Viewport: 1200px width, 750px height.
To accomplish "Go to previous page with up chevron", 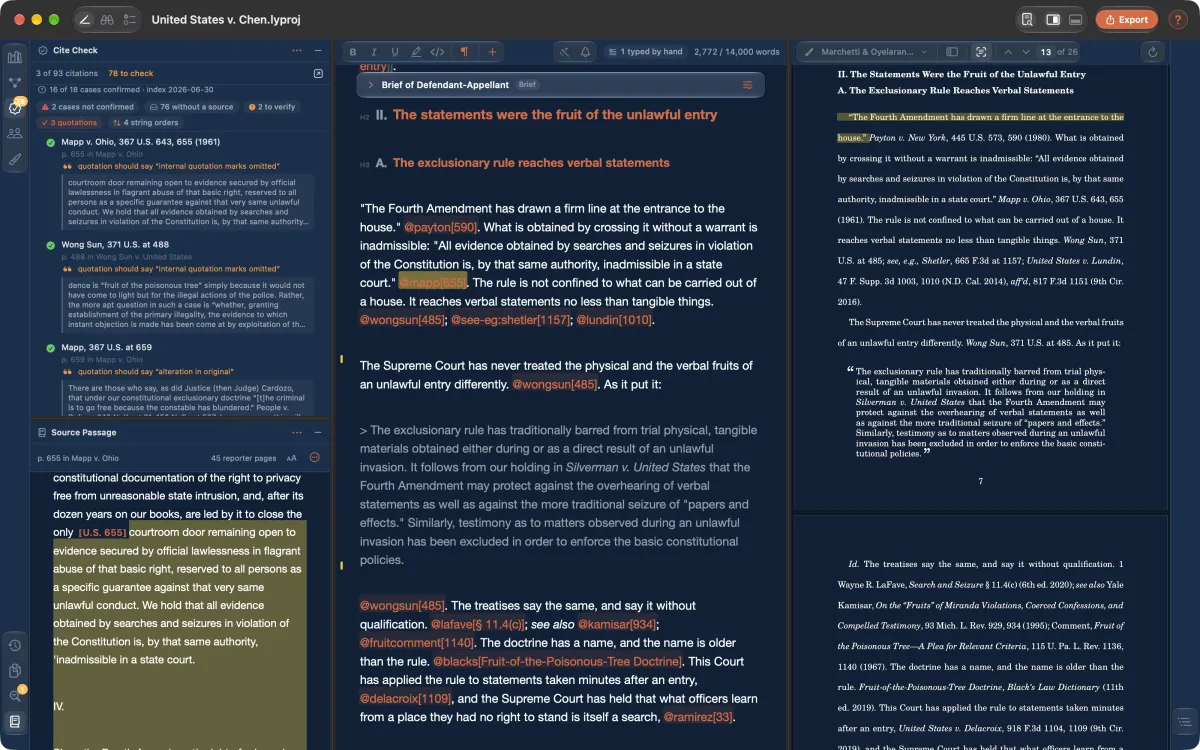I will [x=1008, y=52].
